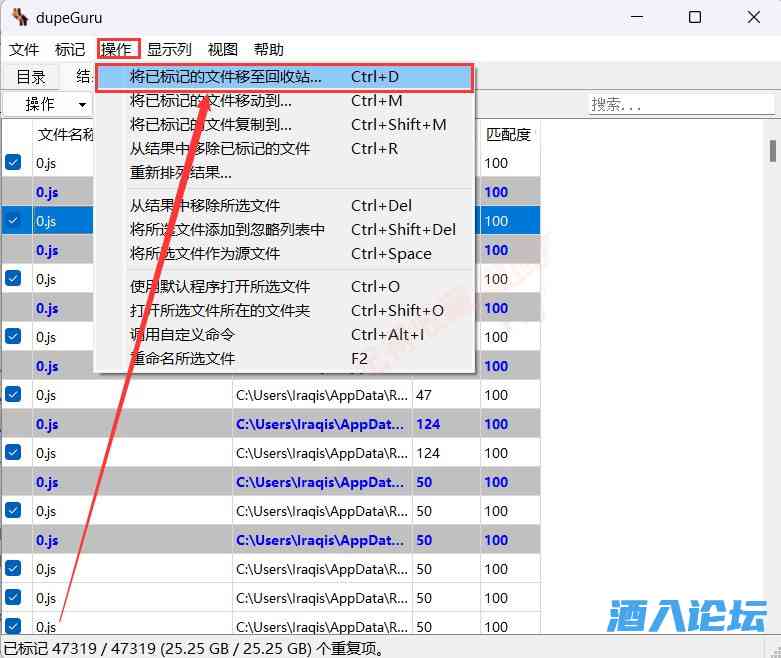Open the 显示列 menu
The height and width of the screenshot is (658, 781).
(x=169, y=49)
